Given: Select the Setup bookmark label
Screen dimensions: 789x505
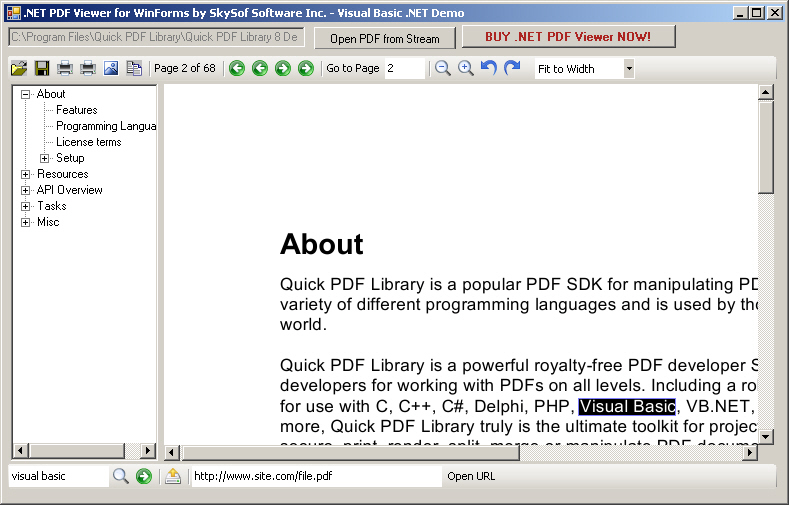Looking at the screenshot, I should (70, 158).
